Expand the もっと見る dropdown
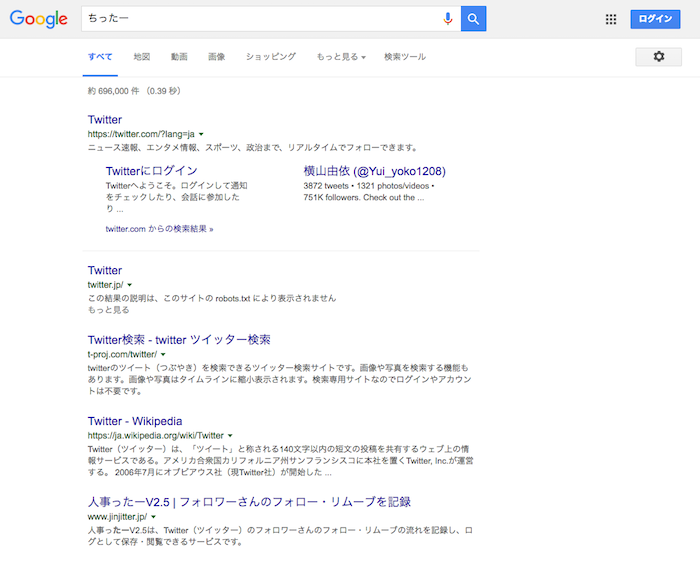The image size is (700, 563). (340, 57)
